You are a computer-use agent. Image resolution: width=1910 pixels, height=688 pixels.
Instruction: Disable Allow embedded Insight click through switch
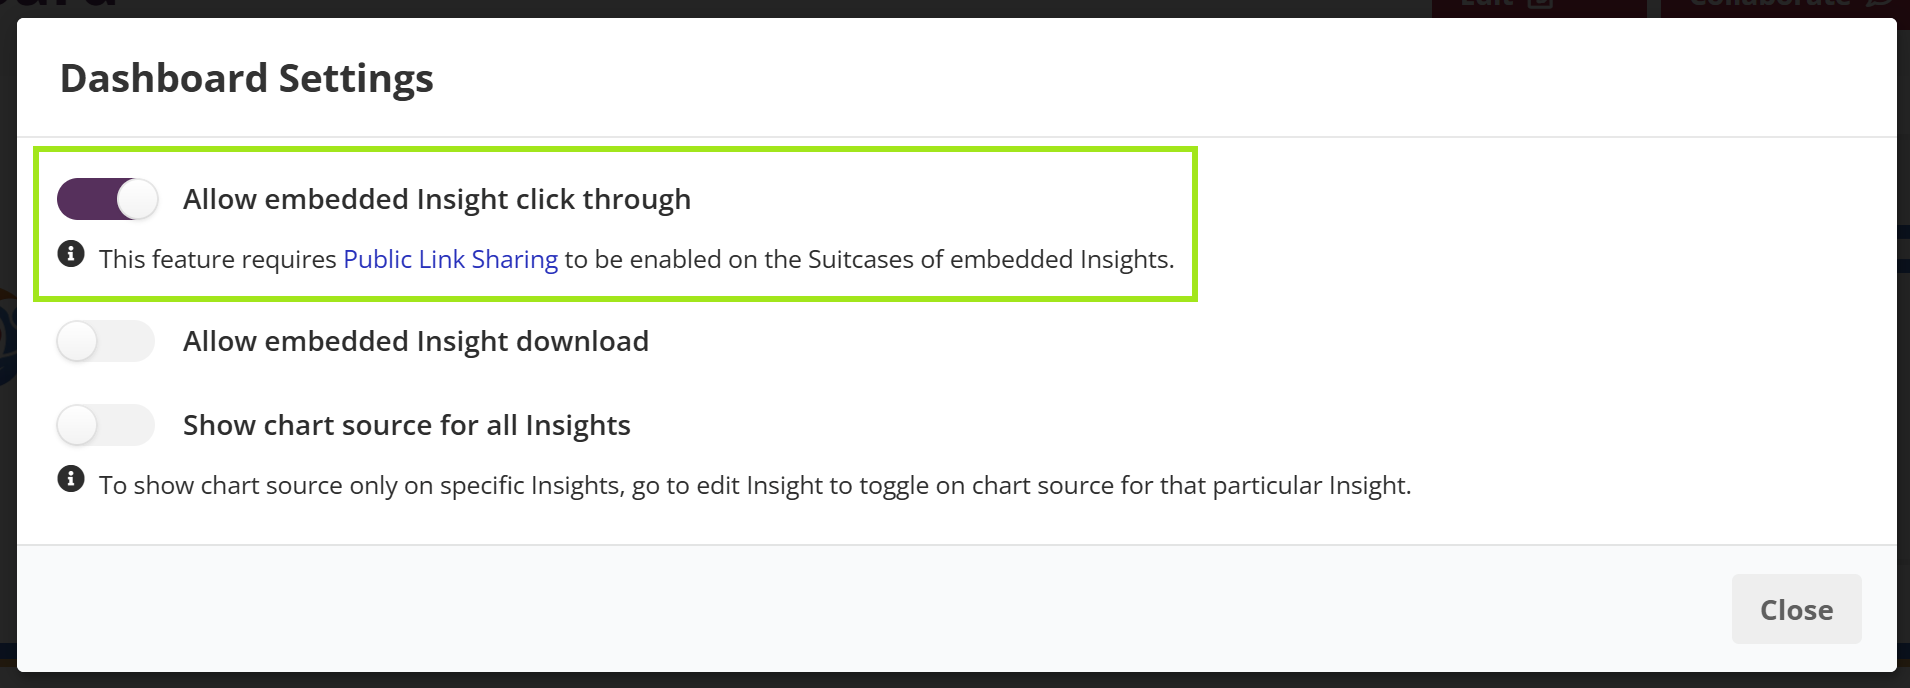107,199
